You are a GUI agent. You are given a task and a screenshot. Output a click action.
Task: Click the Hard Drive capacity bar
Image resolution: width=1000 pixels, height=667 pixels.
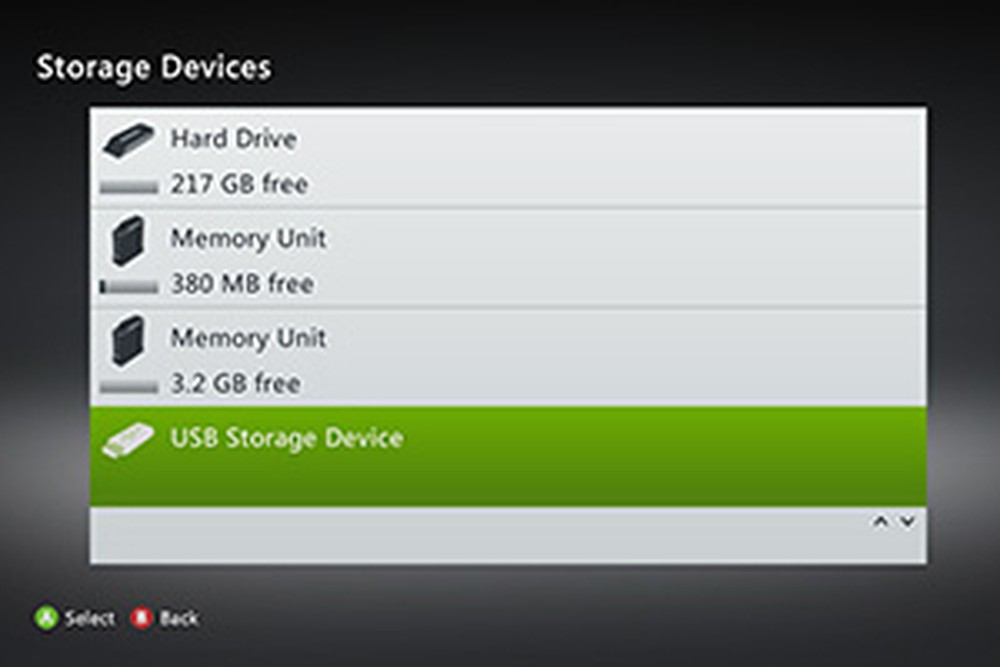tap(129, 184)
